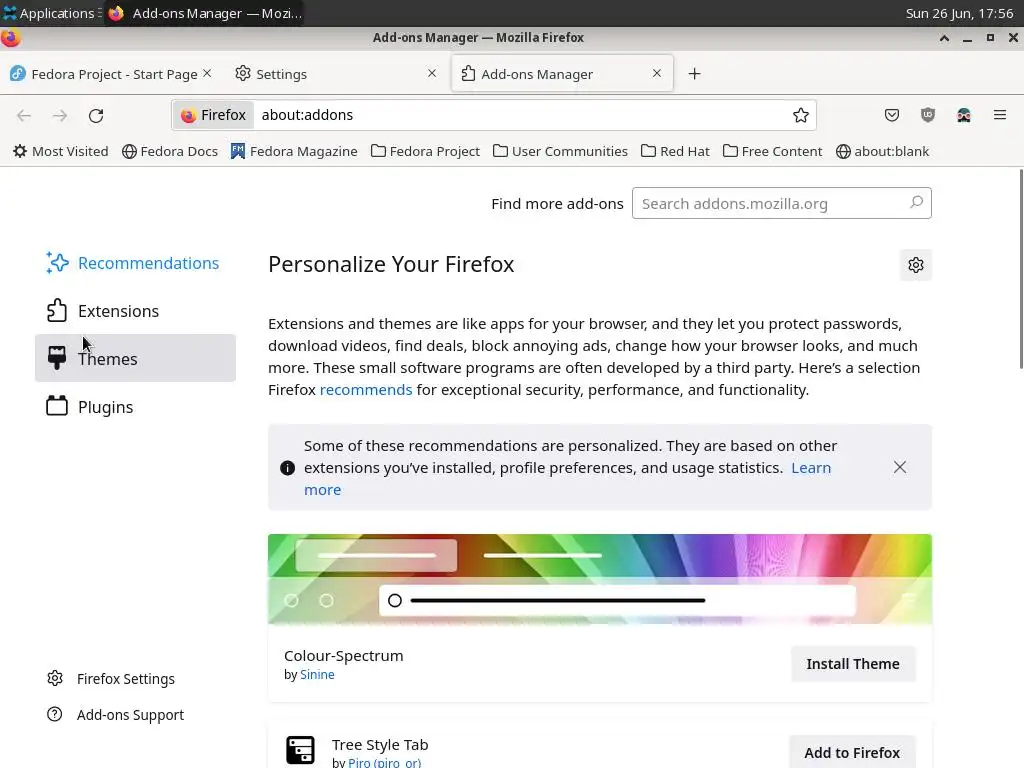The image size is (1024, 768).
Task: Open the Plugins category label
Action: point(105,407)
